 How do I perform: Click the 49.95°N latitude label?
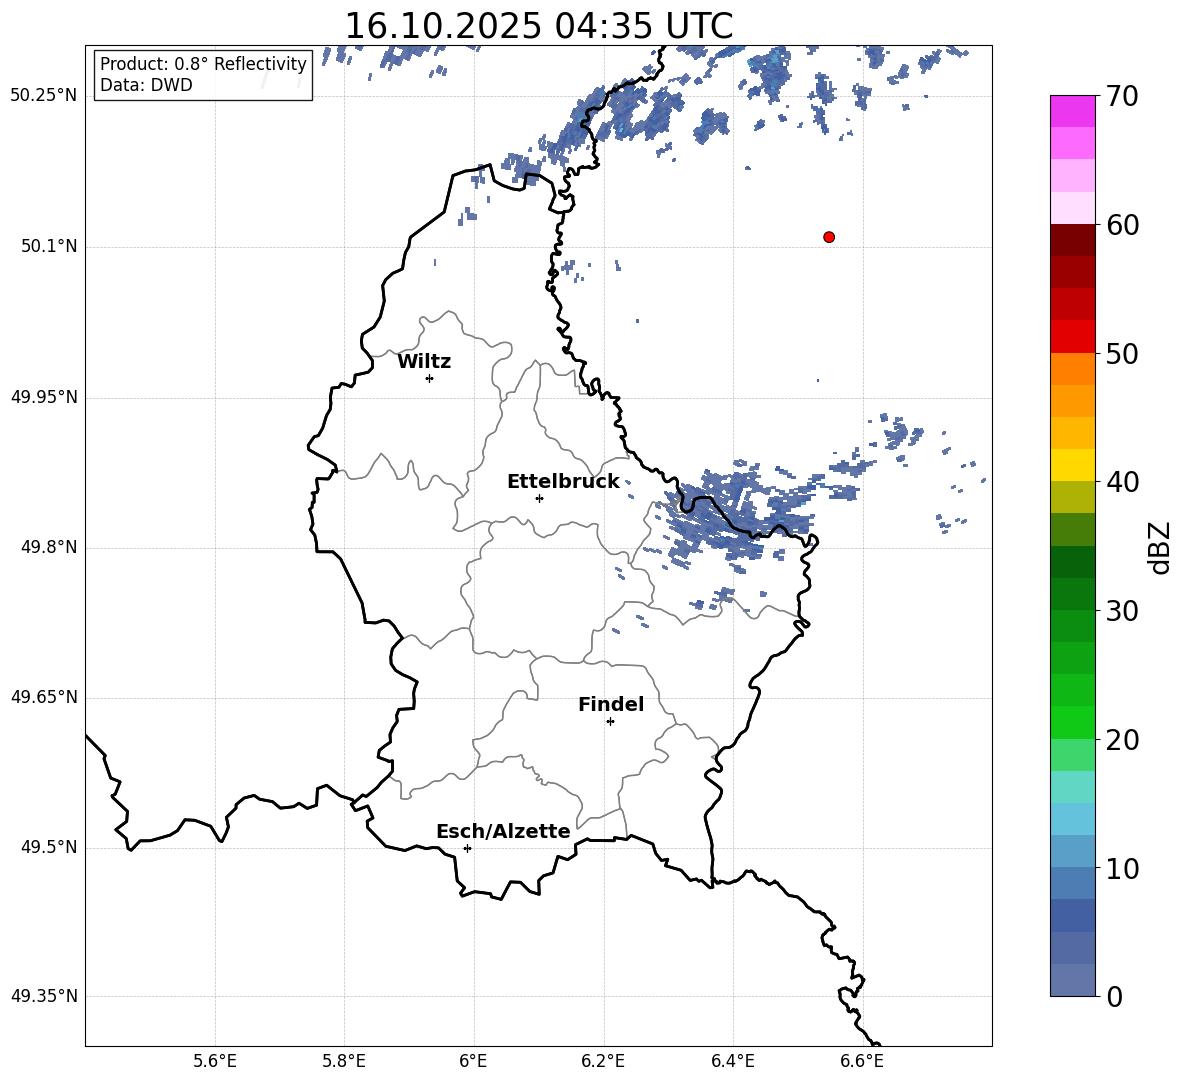(x=44, y=398)
